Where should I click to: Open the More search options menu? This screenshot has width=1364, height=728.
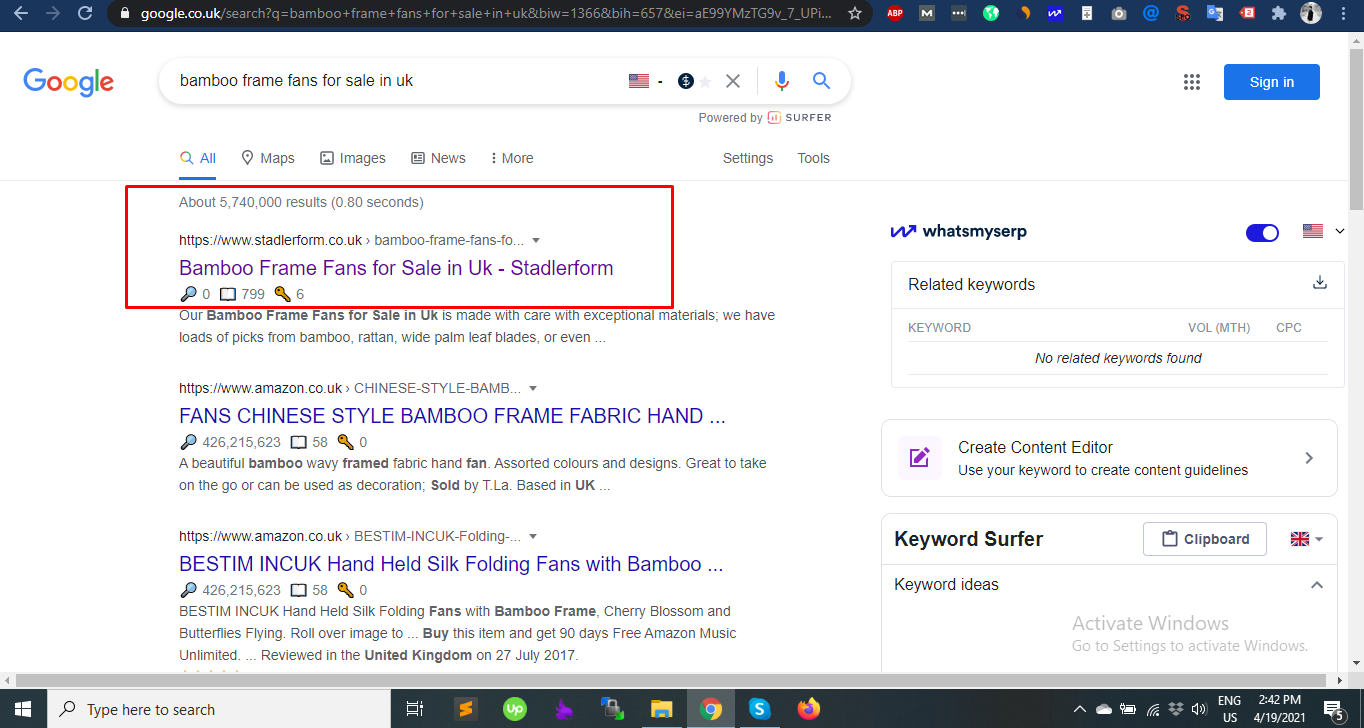coord(511,158)
